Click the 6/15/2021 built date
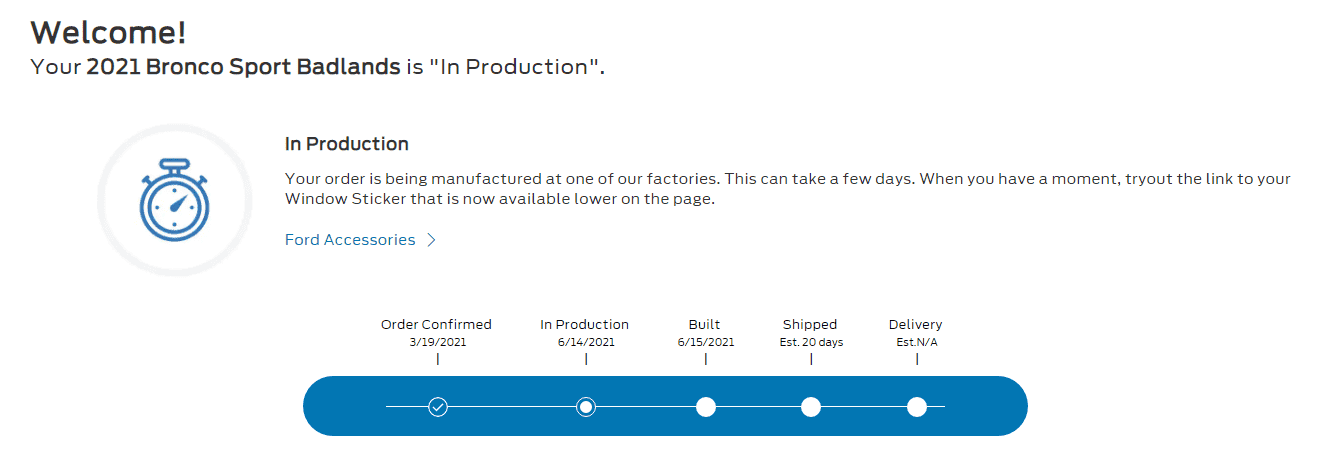 706,342
